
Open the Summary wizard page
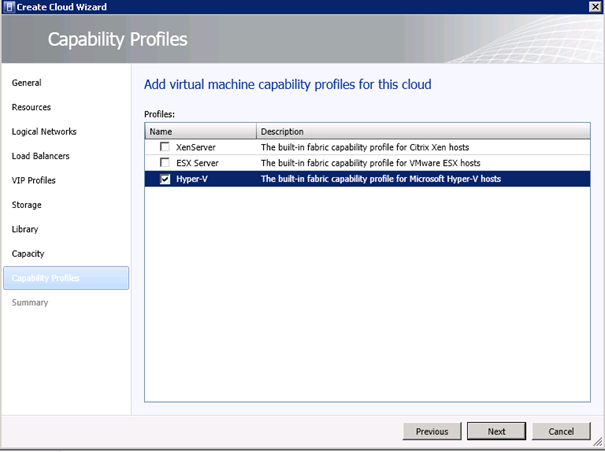click(x=30, y=302)
